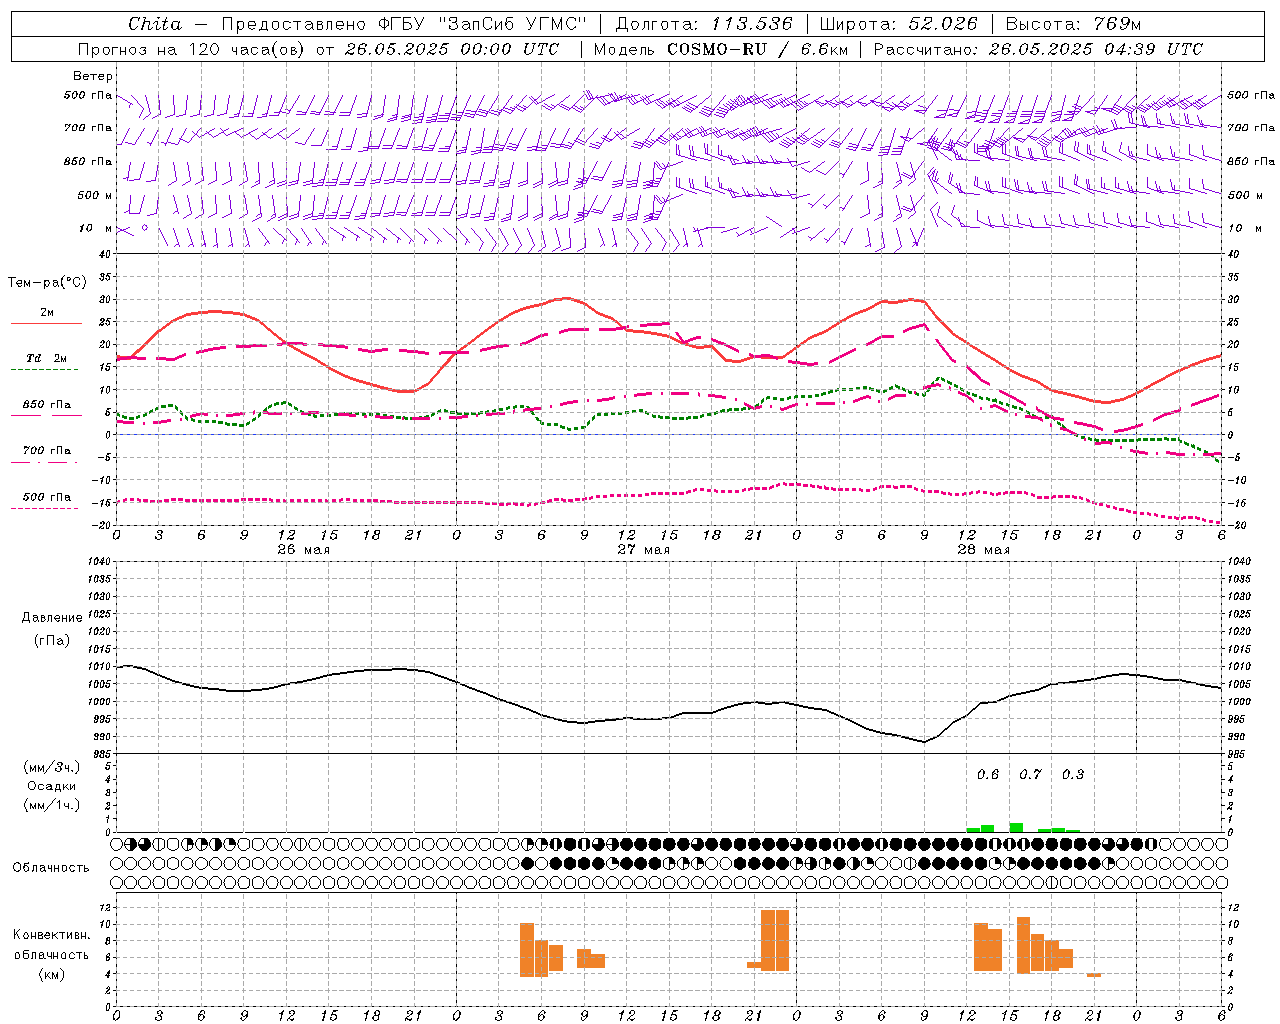The image size is (1280, 1024).
Task: Click the dashed "Td 2м" dew point legend
Action: tap(46, 362)
